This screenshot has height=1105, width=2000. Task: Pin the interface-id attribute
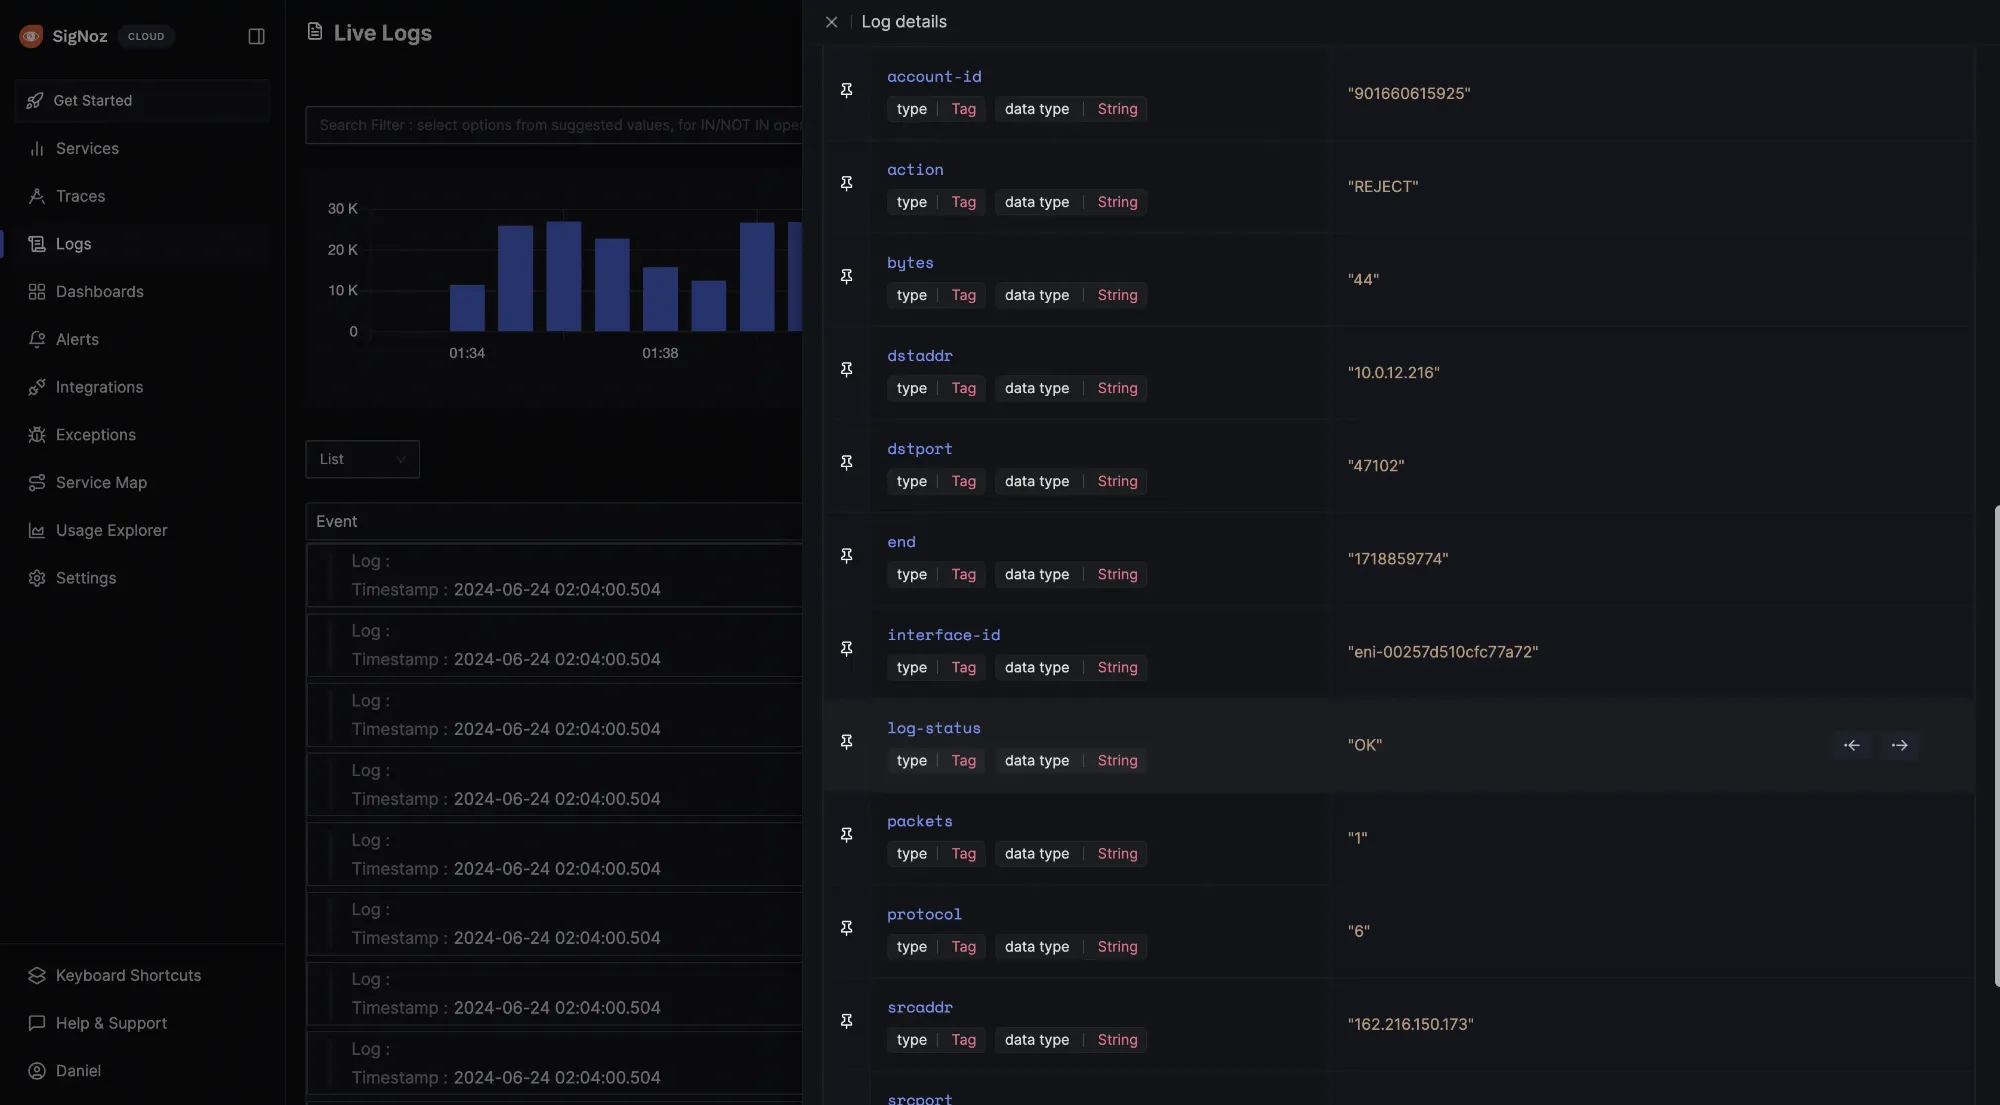click(x=846, y=649)
